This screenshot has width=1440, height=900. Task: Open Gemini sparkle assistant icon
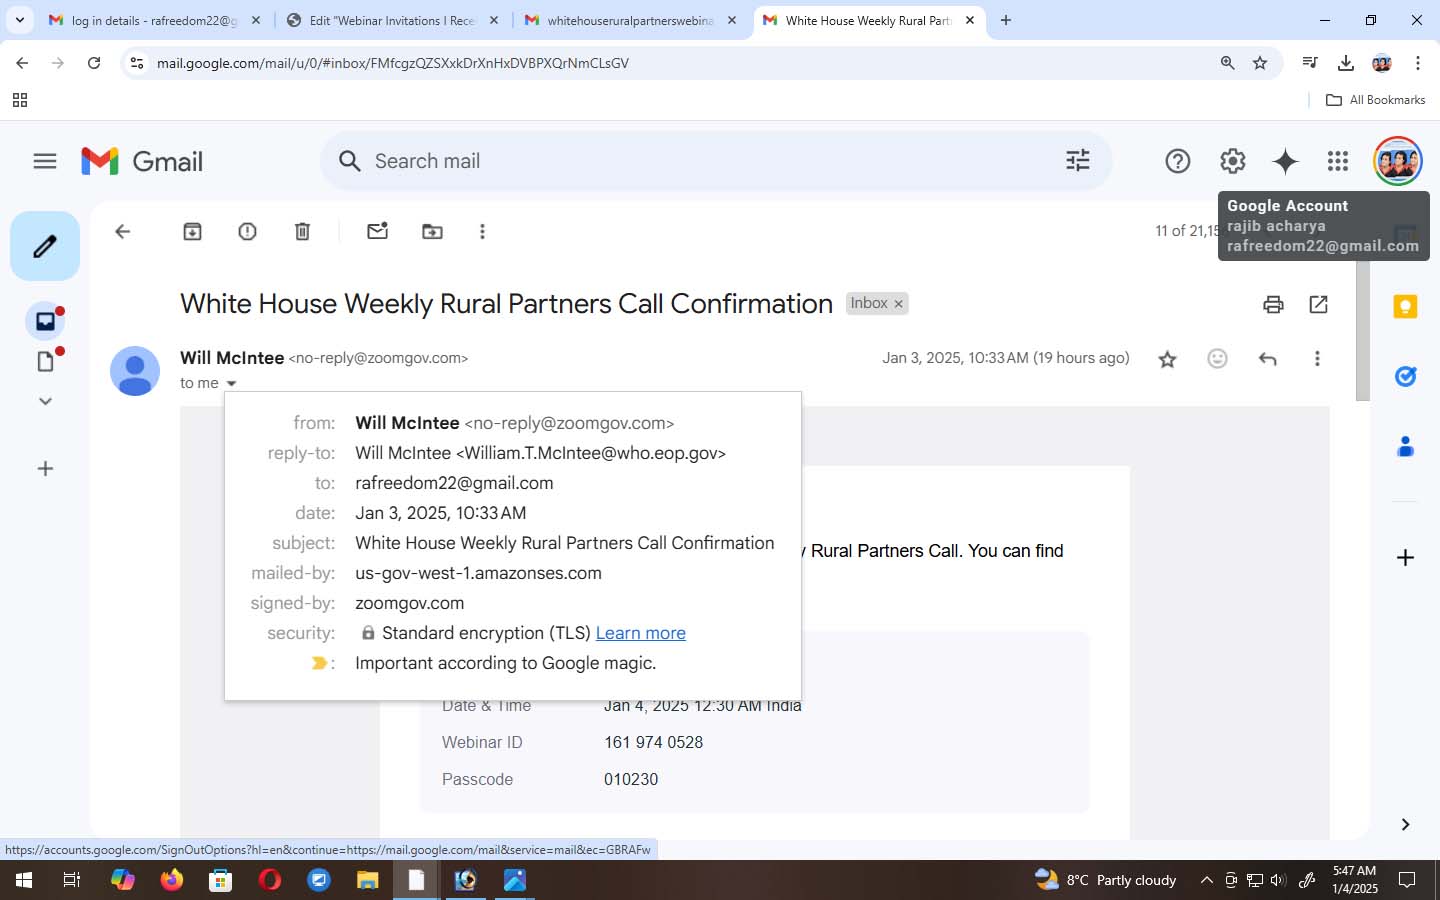[1285, 161]
